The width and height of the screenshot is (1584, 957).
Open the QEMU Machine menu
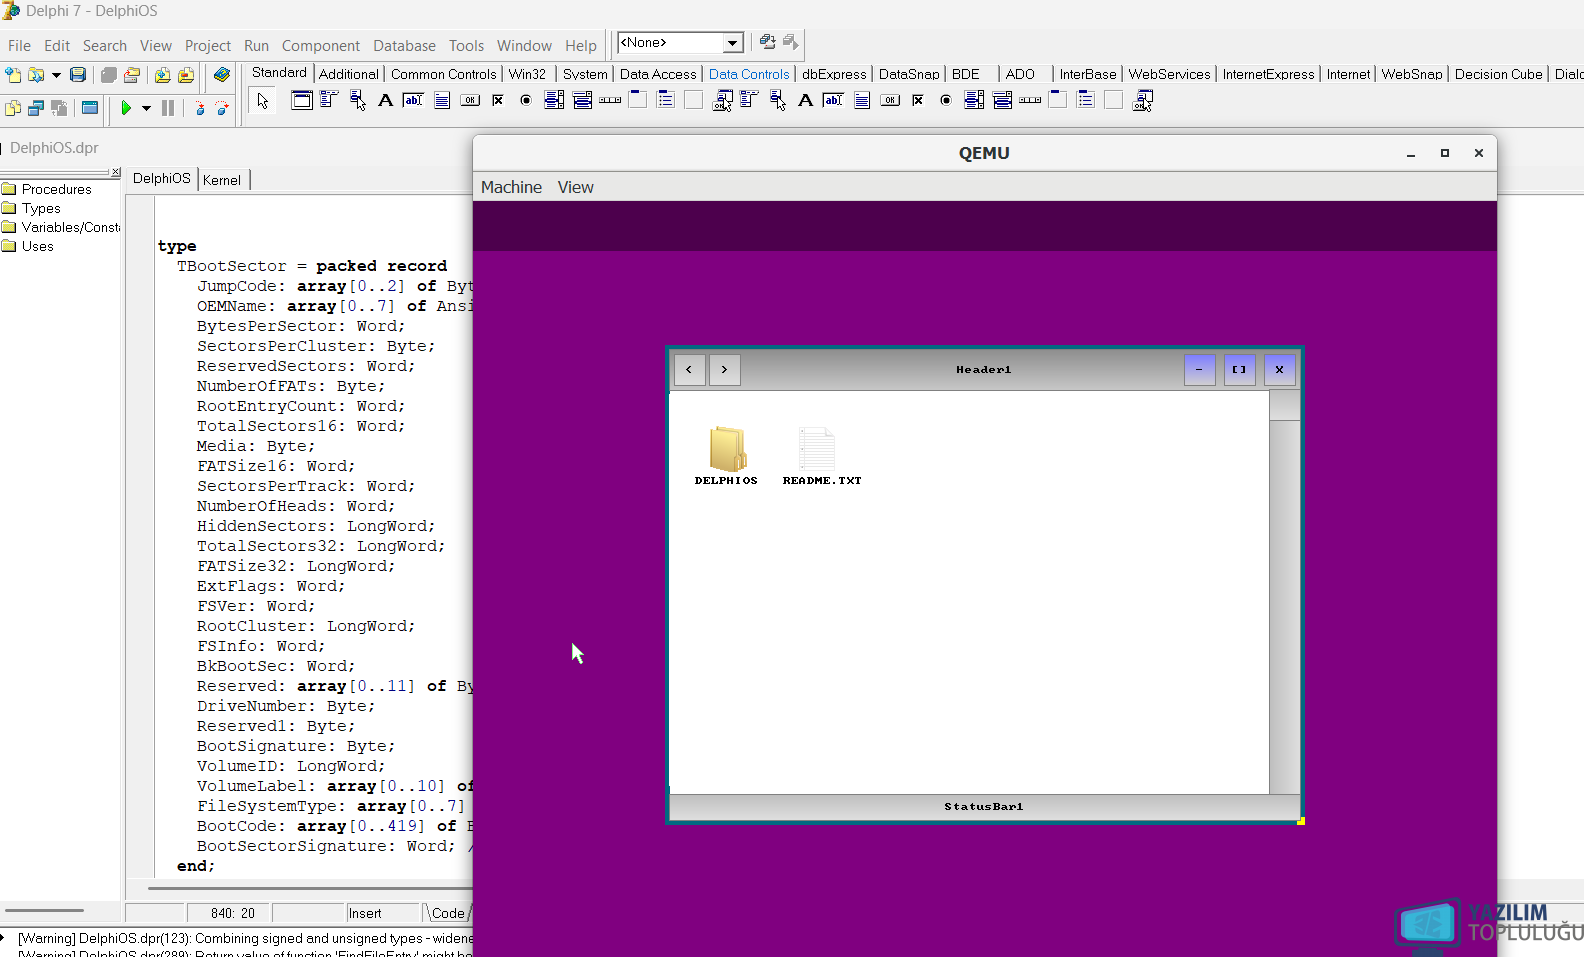point(511,187)
